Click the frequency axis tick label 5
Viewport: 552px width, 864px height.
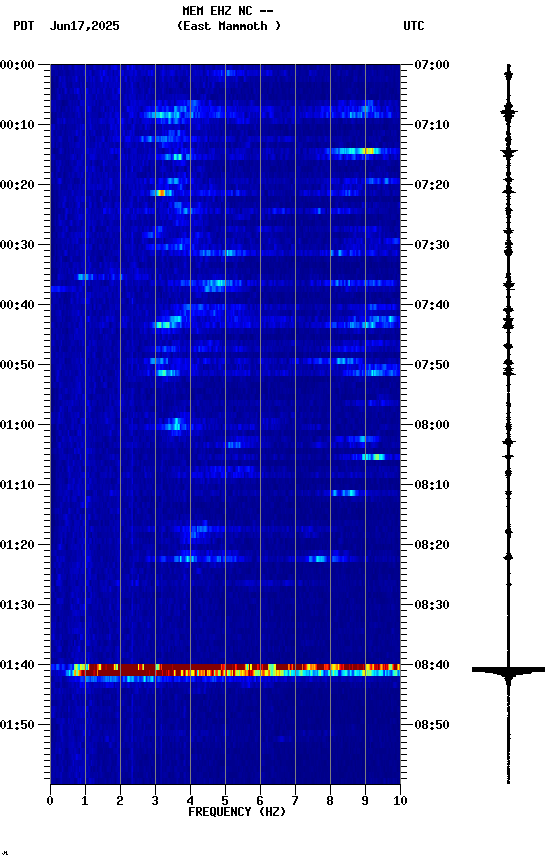pos(225,801)
